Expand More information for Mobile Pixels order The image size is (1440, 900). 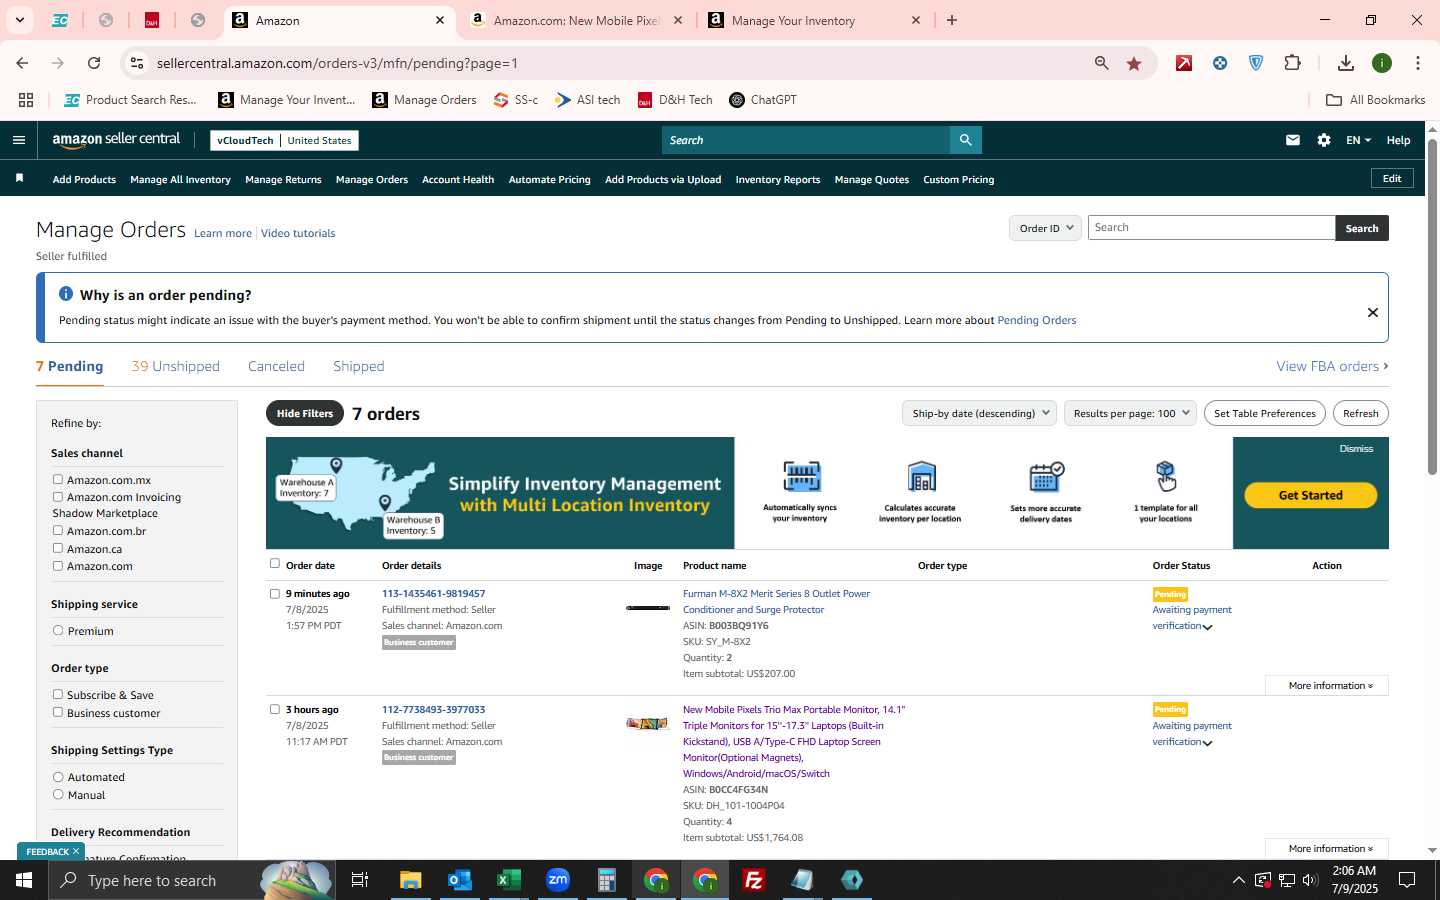tap(1327, 848)
